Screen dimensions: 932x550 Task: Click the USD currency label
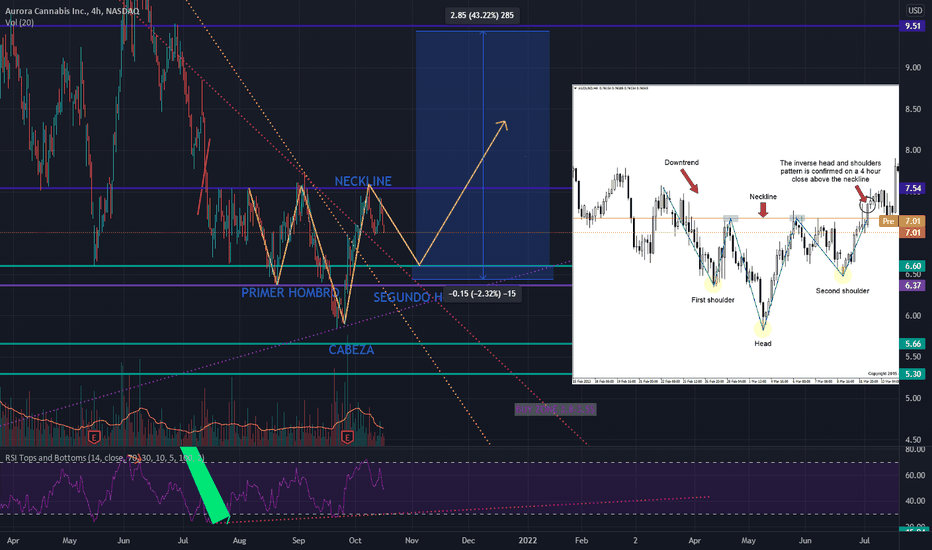[915, 11]
